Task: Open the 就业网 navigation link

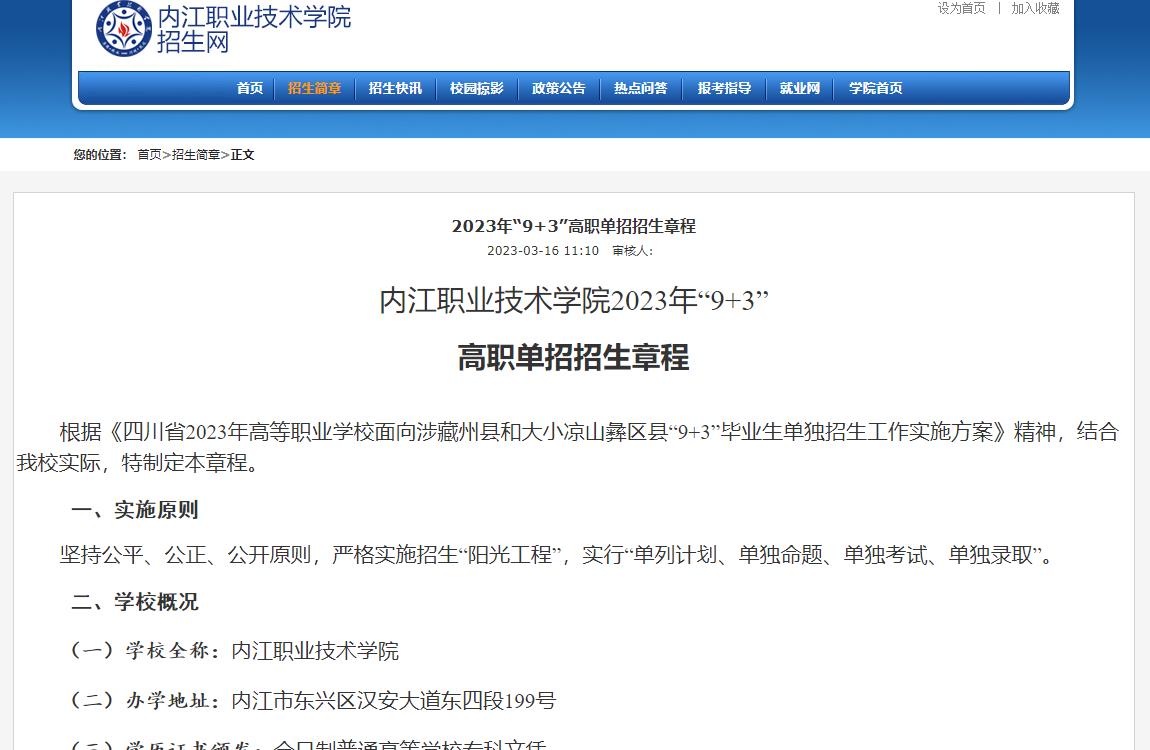Action: point(800,88)
